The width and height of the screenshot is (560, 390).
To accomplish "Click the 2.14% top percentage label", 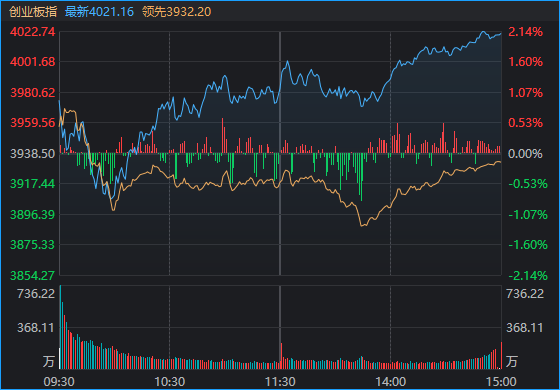I will point(525,32).
